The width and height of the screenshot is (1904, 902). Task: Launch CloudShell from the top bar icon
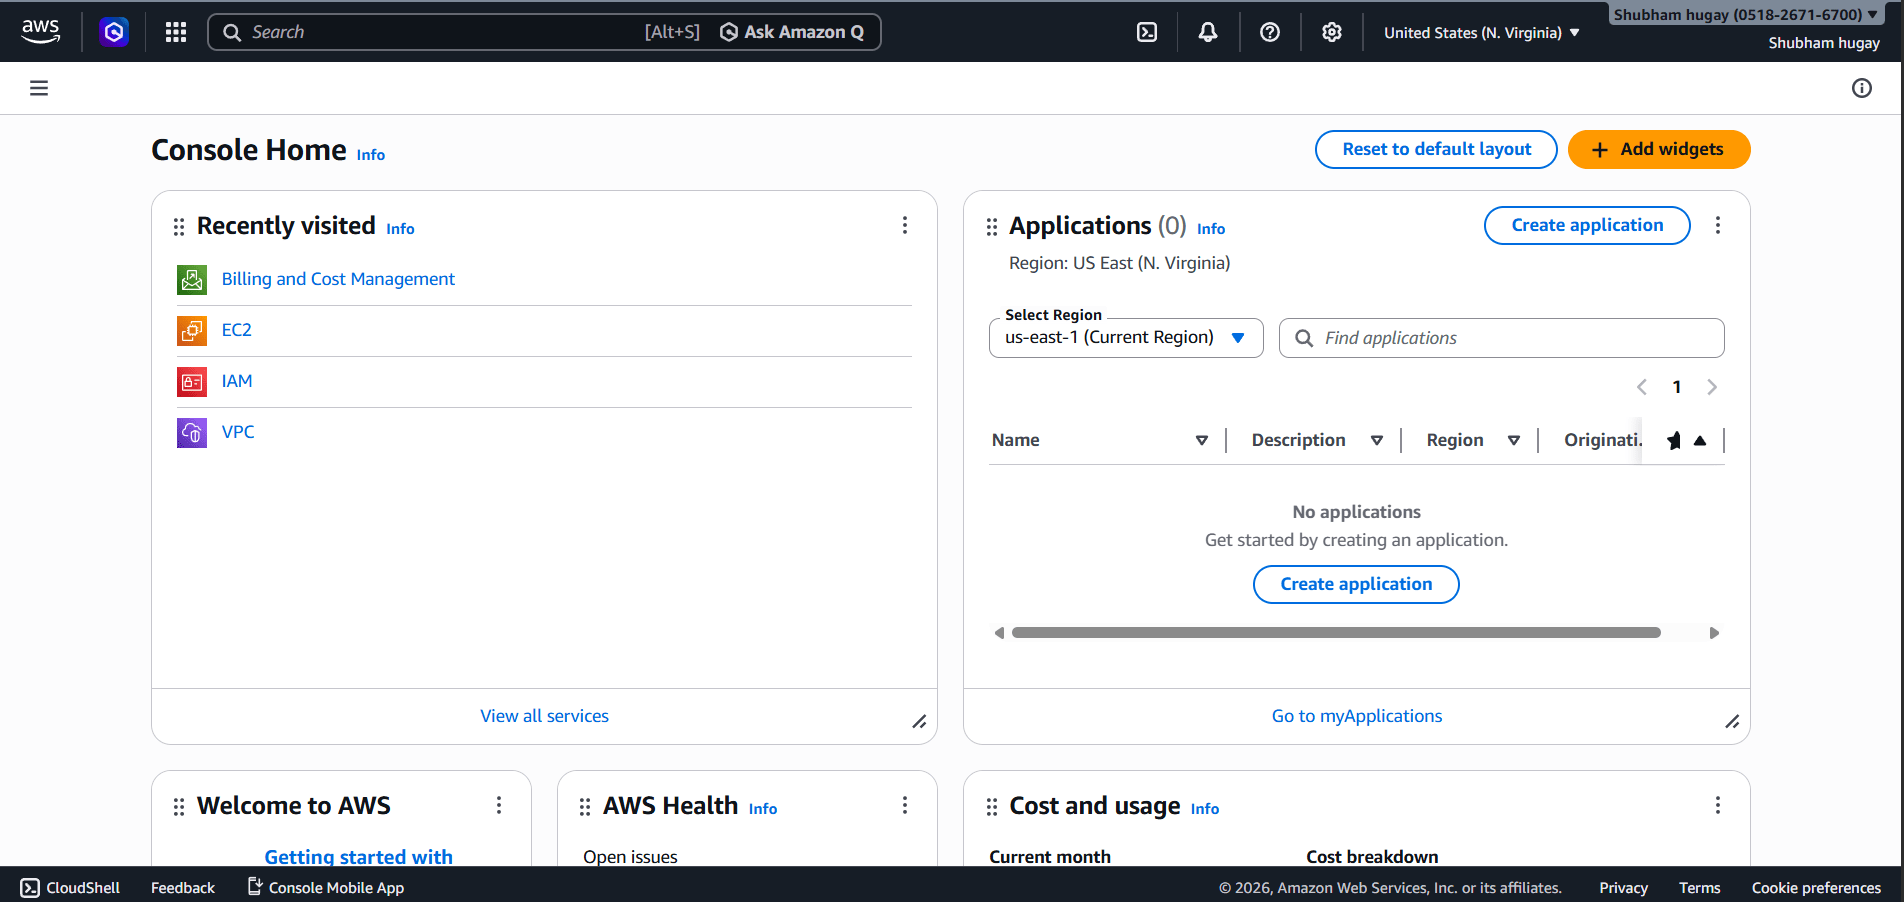pyautogui.click(x=1147, y=32)
